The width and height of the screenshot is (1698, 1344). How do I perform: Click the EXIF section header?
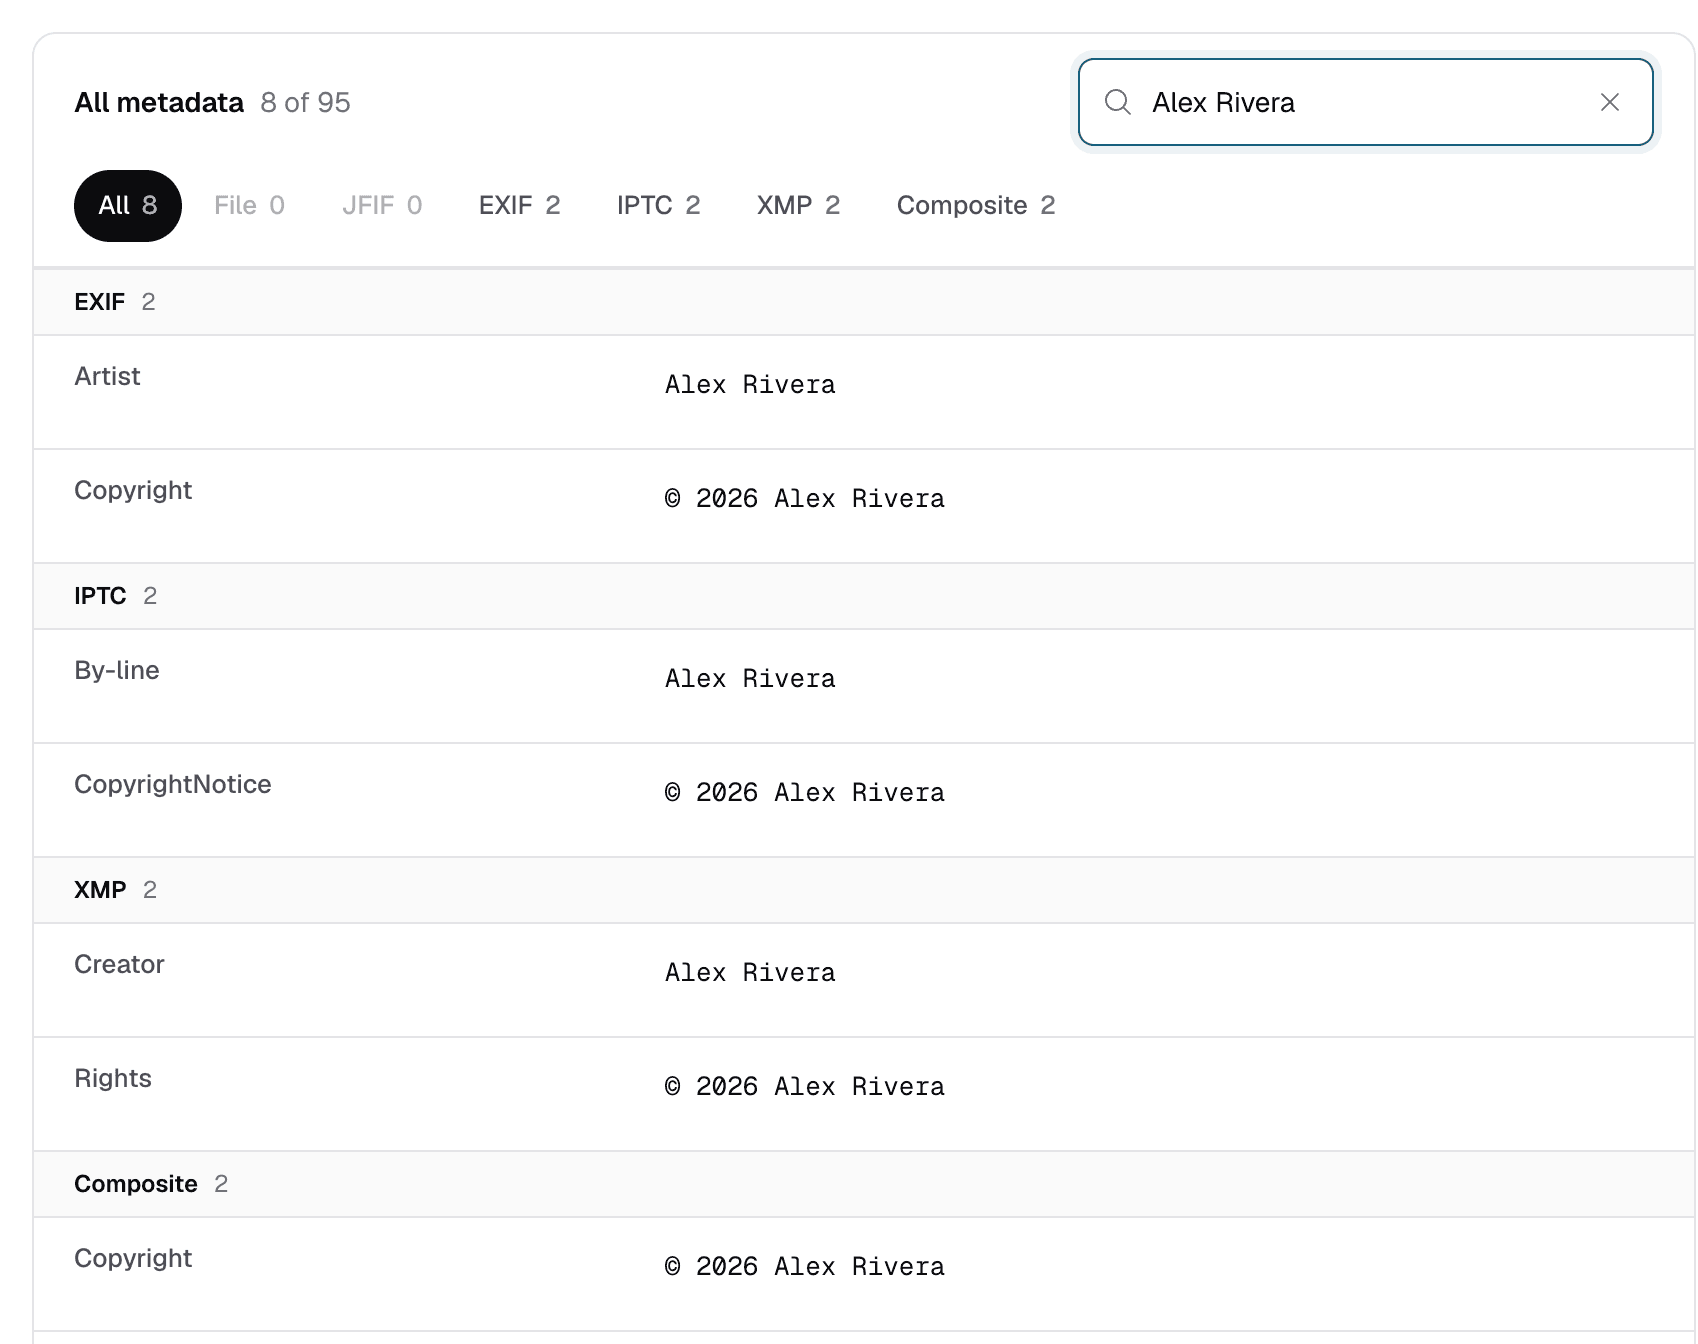tap(864, 302)
